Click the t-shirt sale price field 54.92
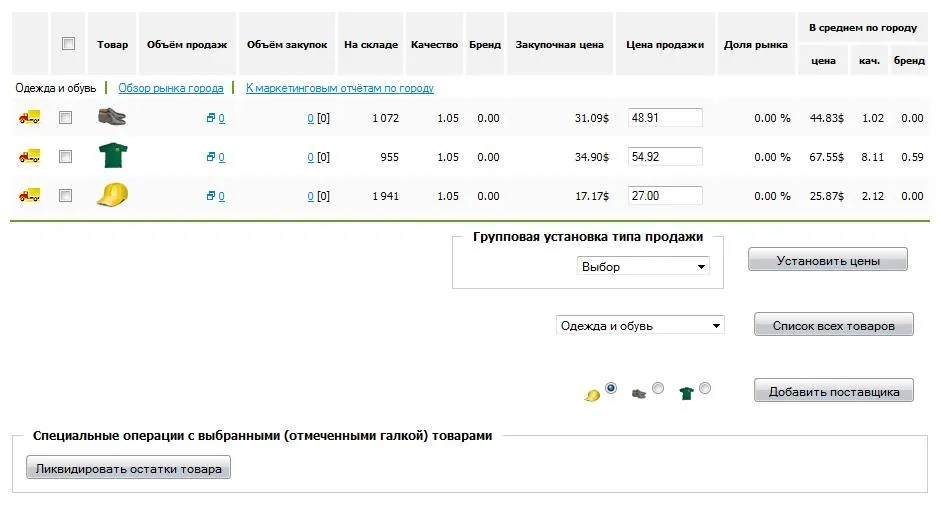 tap(665, 157)
